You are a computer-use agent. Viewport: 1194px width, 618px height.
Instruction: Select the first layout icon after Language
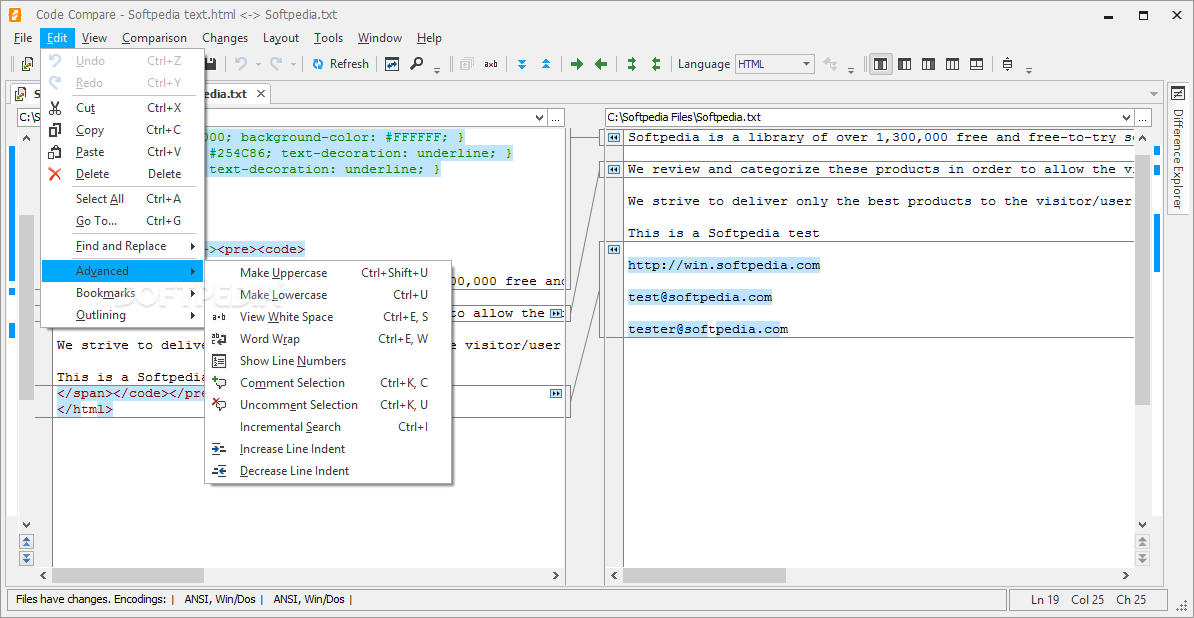click(x=880, y=64)
